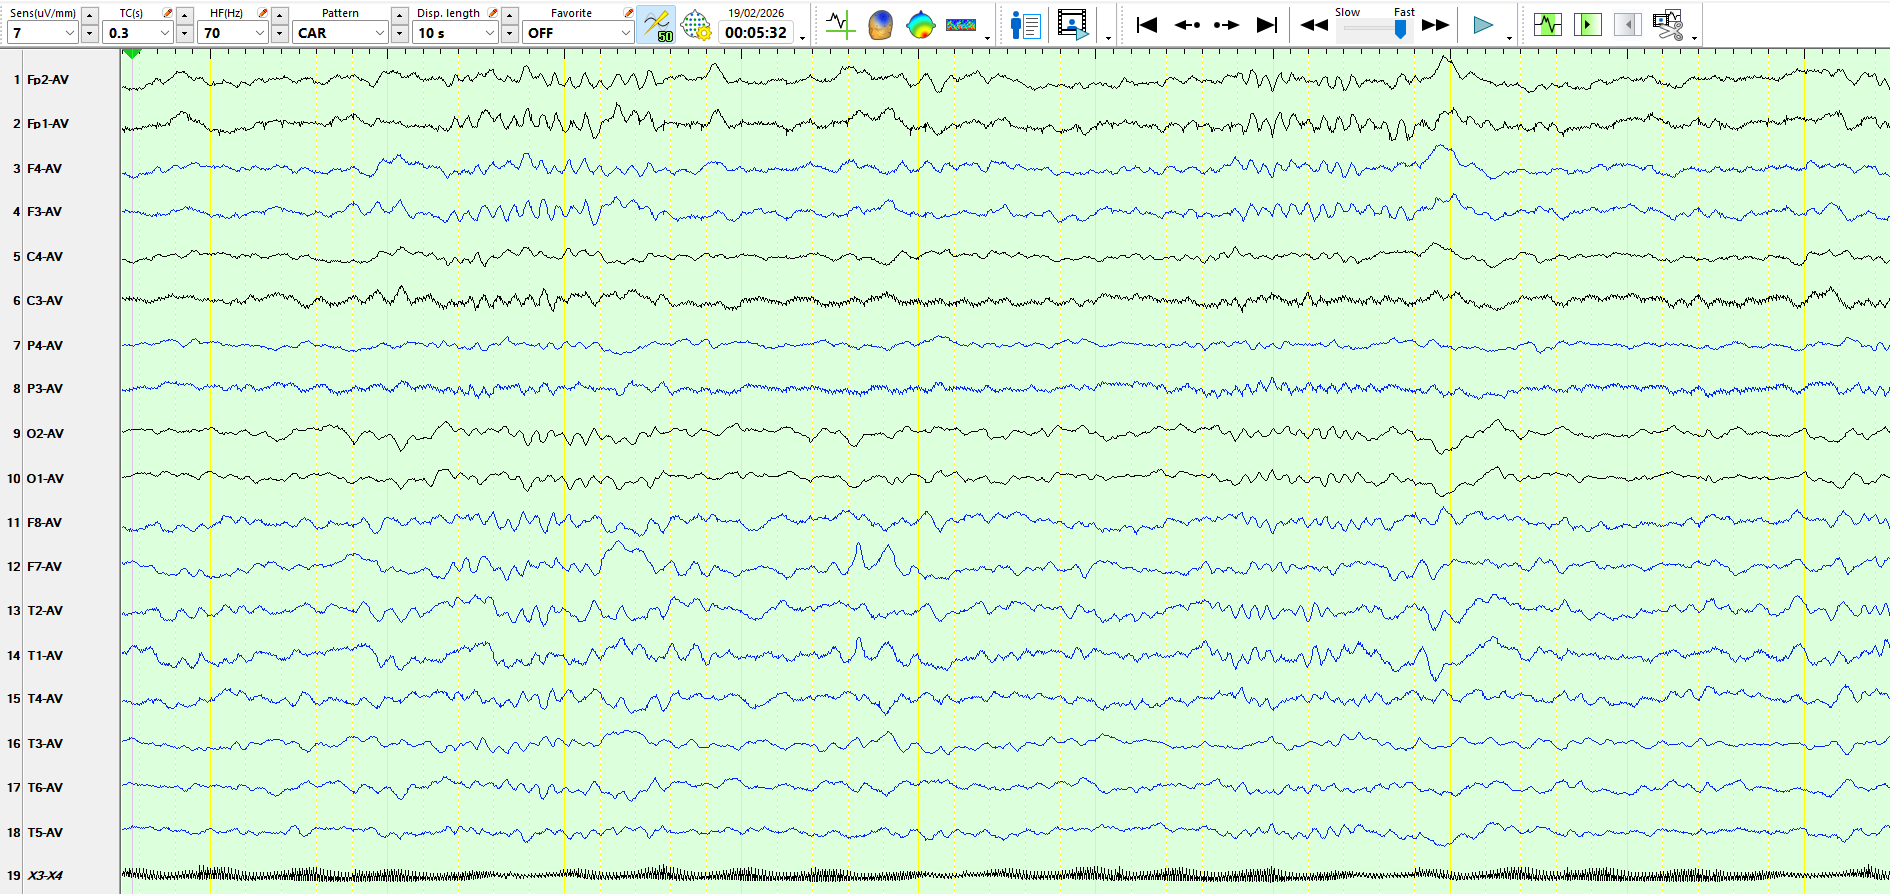Screen dimensions: 1890x894
Task: Expand the mapping tools overflow arrow
Action: (988, 38)
